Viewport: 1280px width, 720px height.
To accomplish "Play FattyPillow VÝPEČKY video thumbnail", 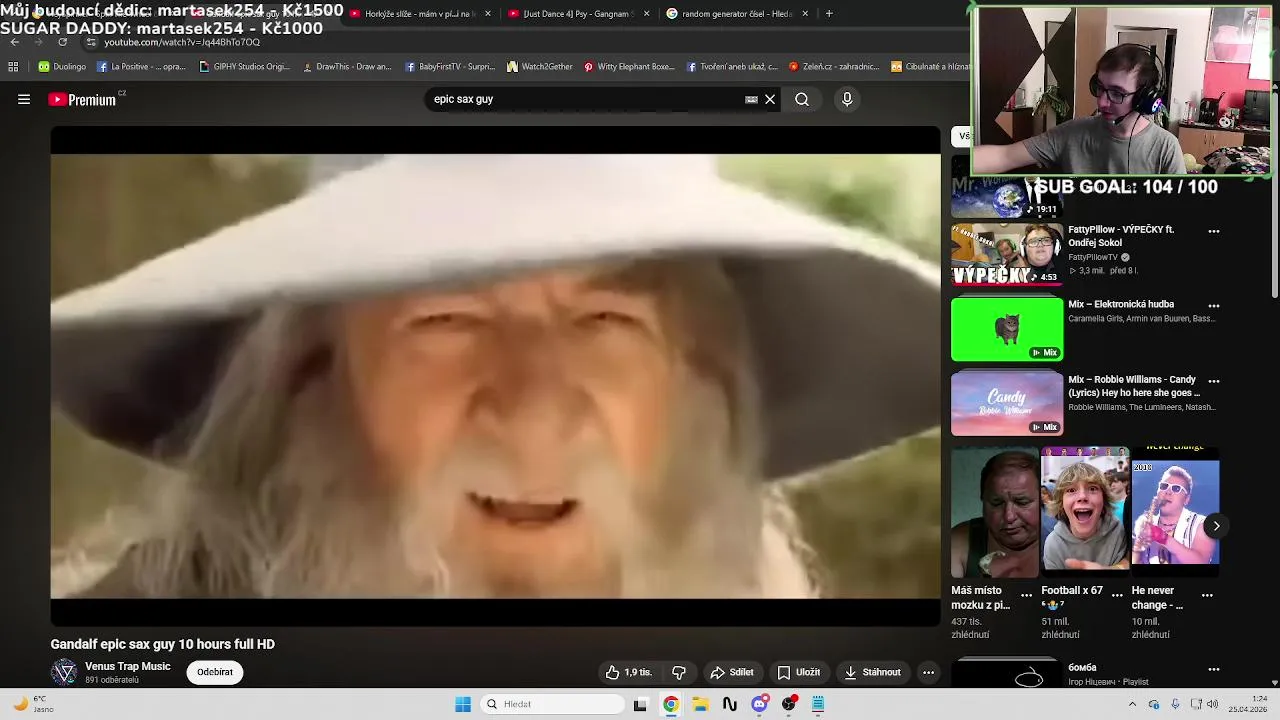I will 1007,254.
